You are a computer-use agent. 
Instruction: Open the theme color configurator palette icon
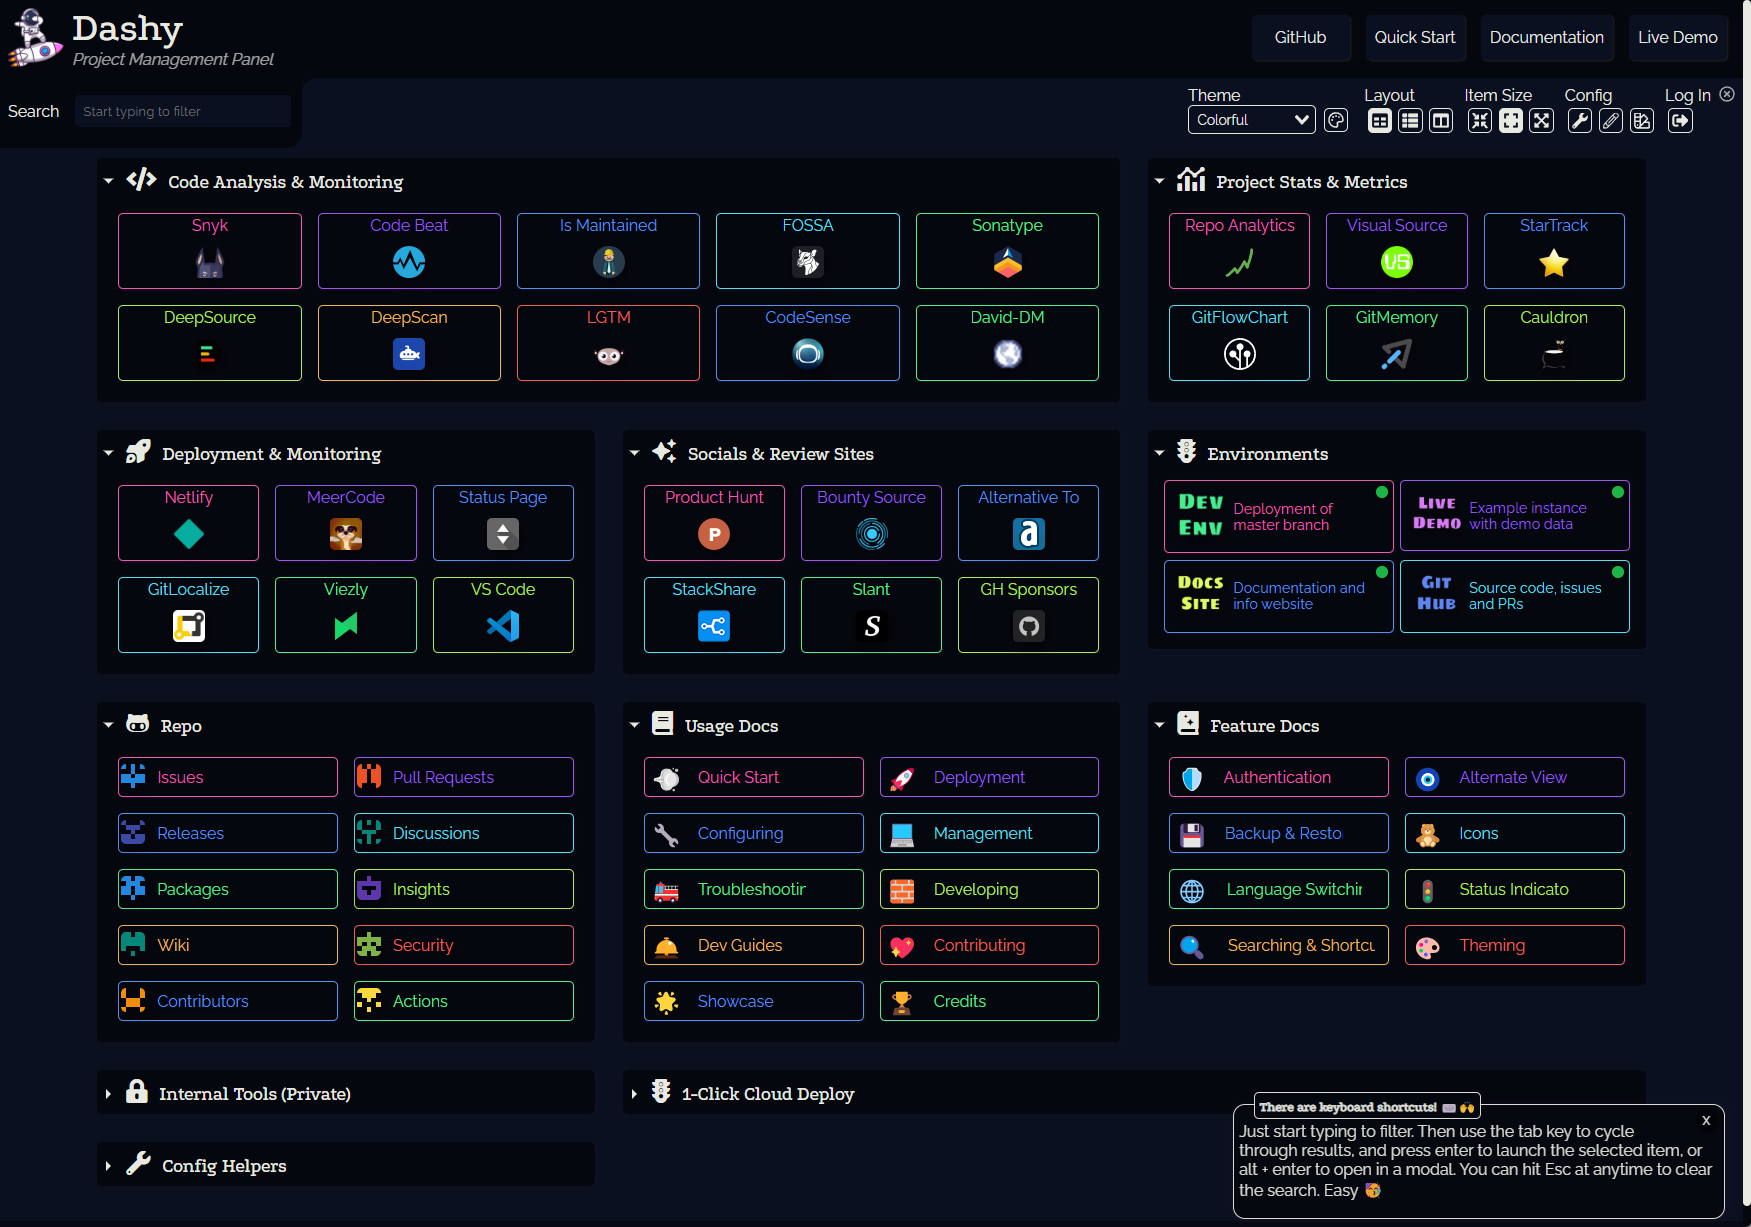tap(1336, 120)
